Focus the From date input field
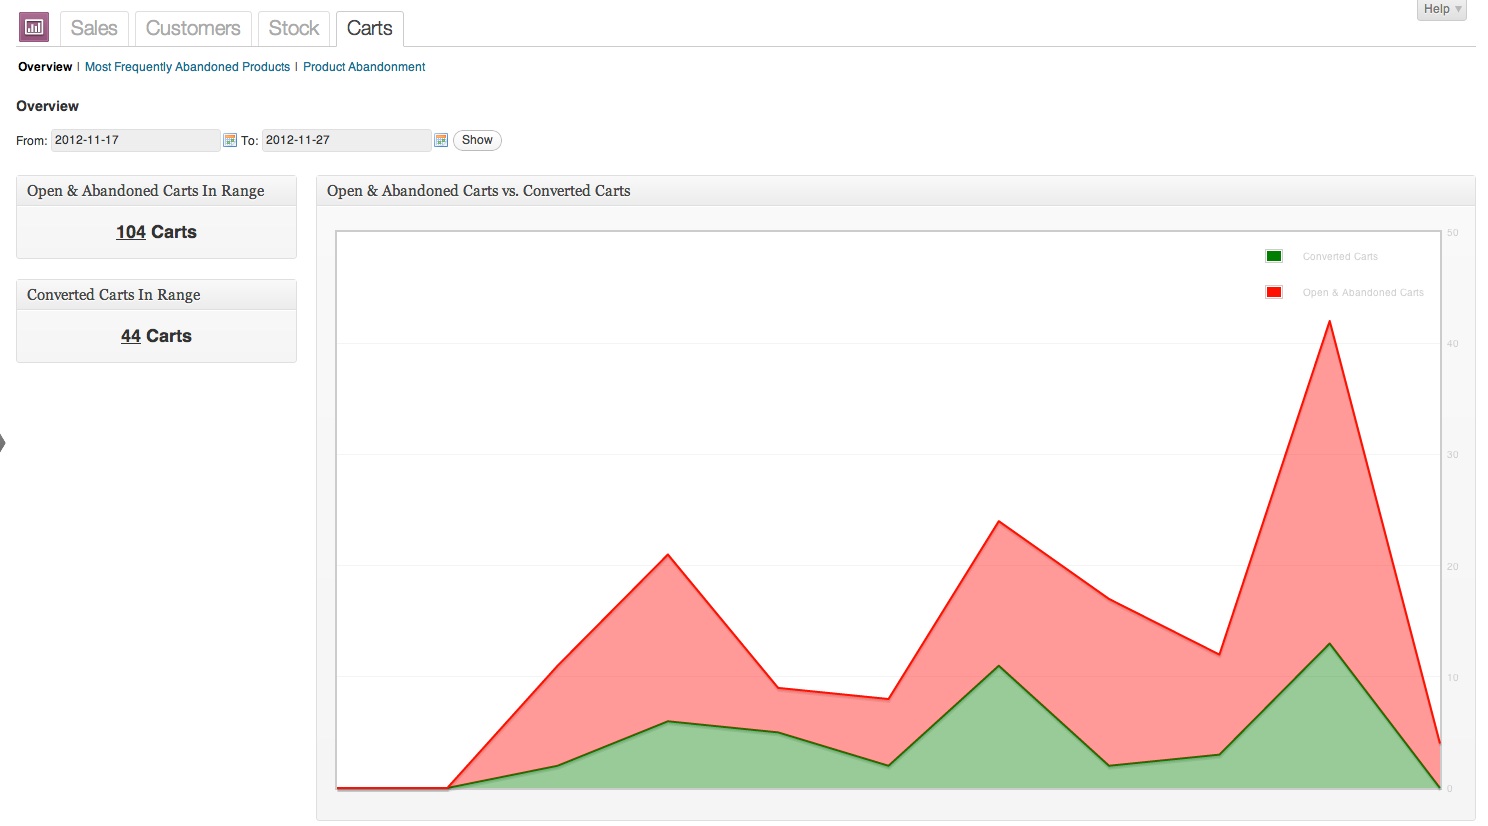The width and height of the screenshot is (1488, 826). pos(136,140)
